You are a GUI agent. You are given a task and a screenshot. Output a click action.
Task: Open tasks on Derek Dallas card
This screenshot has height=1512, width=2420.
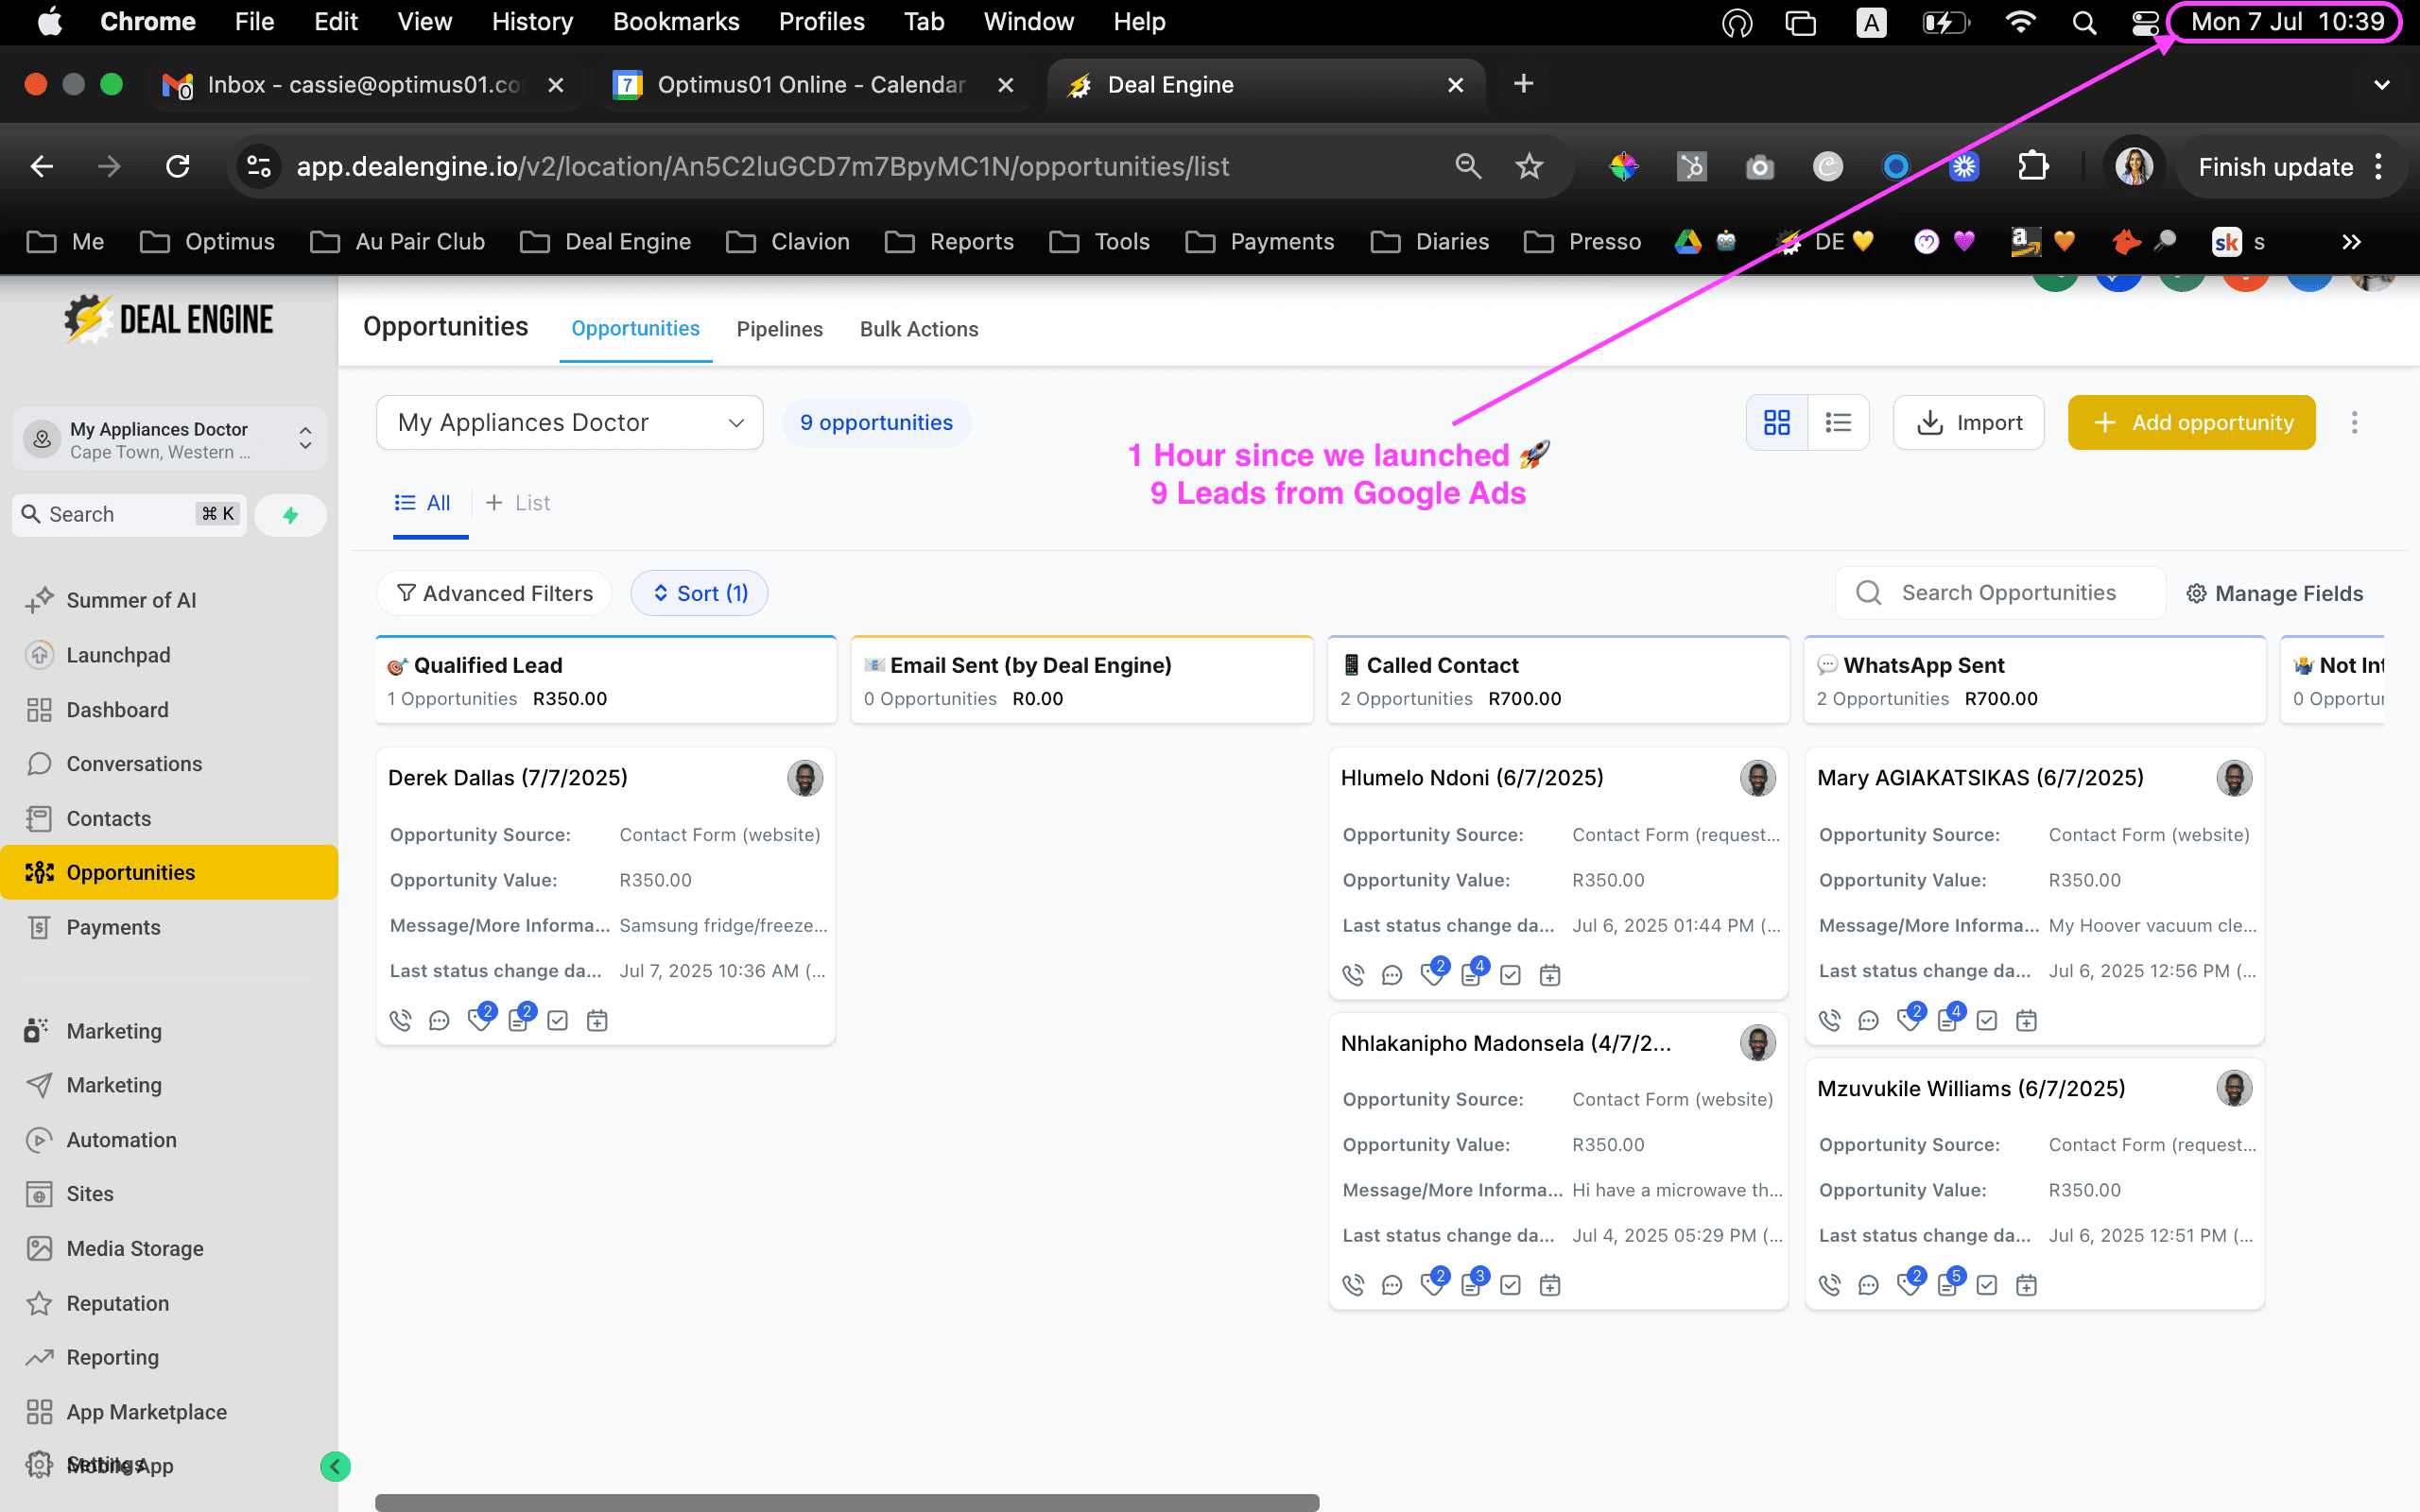(558, 1021)
